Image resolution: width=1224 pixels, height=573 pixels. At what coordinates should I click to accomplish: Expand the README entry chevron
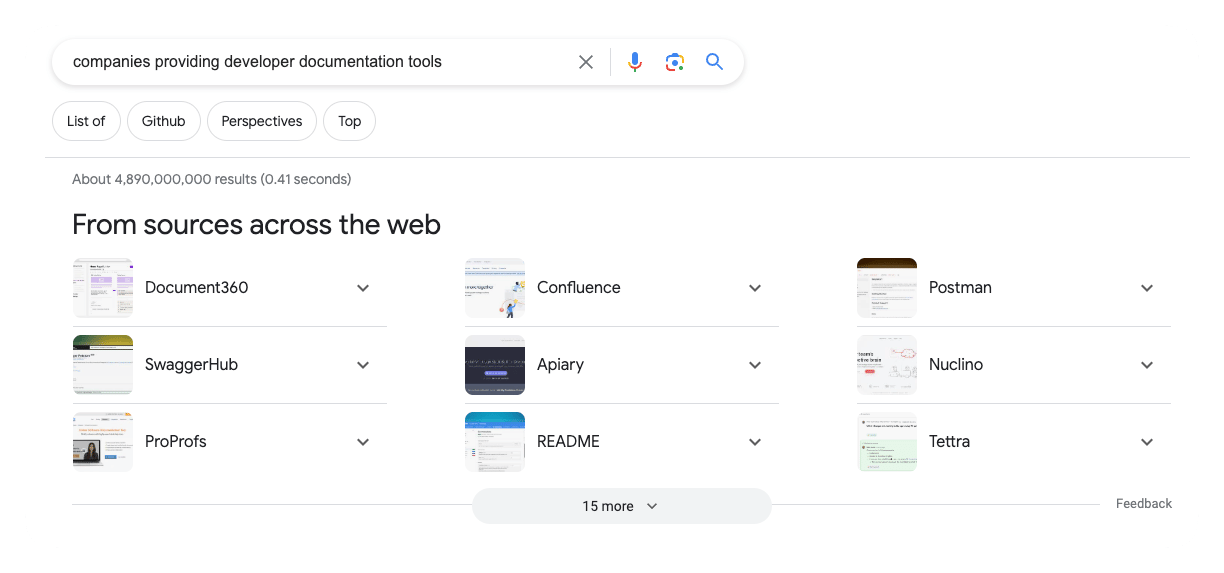(755, 442)
